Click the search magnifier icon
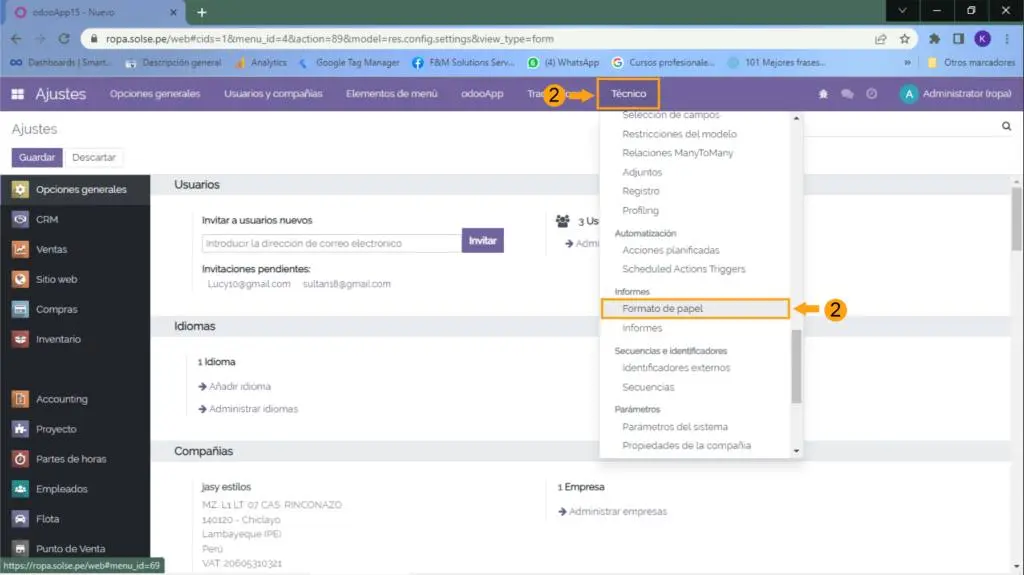The width and height of the screenshot is (1024, 575). click(x=1006, y=127)
